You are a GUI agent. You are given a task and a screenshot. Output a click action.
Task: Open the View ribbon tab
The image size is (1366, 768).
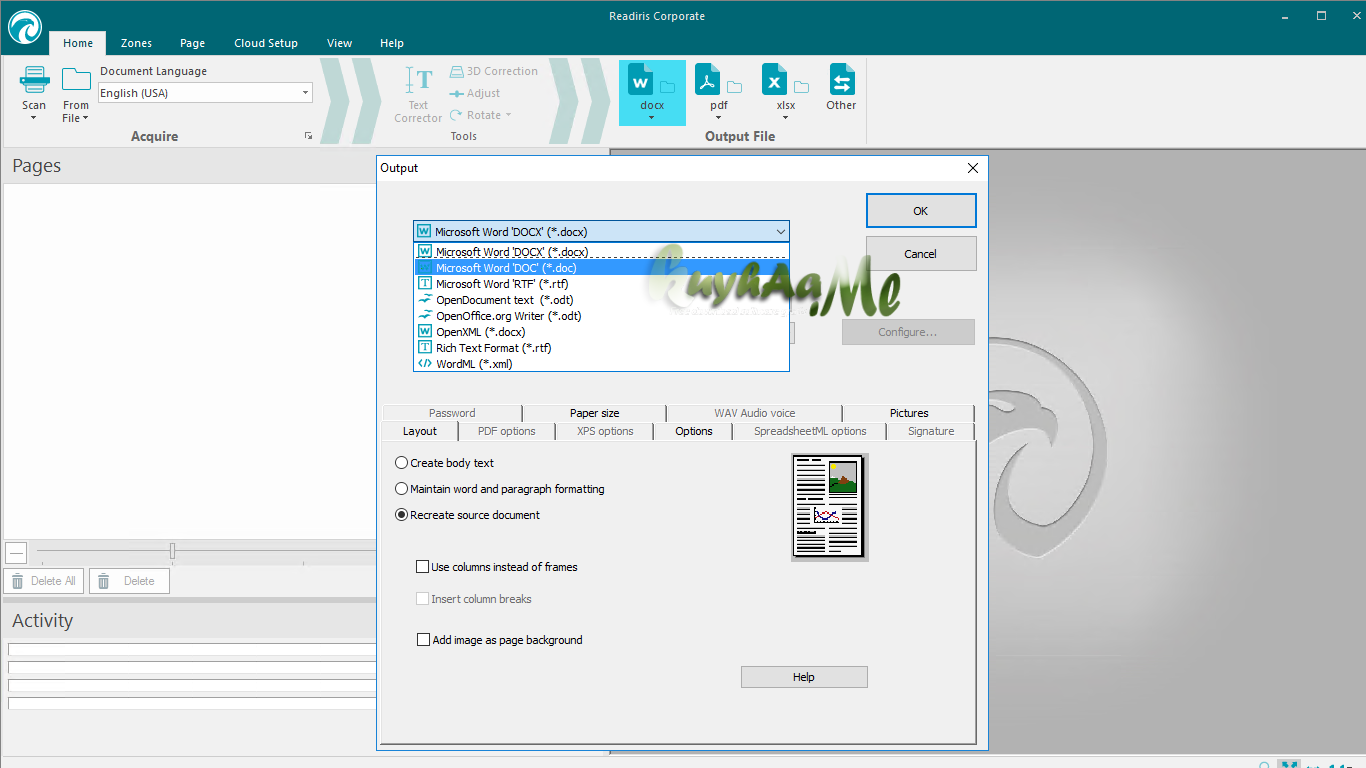[340, 43]
